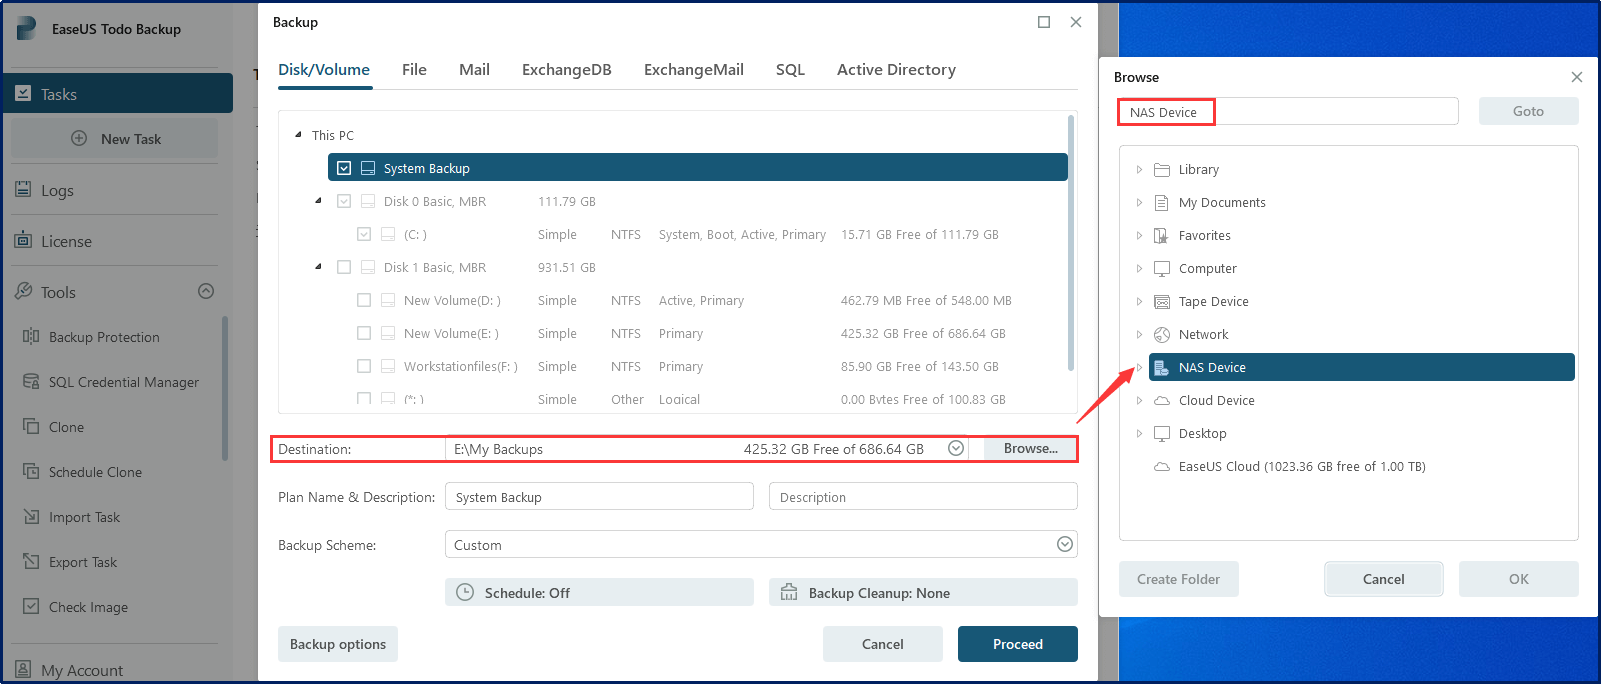Viewport: 1602px width, 685px height.
Task: Click the Browse... destination button
Action: point(1030,448)
